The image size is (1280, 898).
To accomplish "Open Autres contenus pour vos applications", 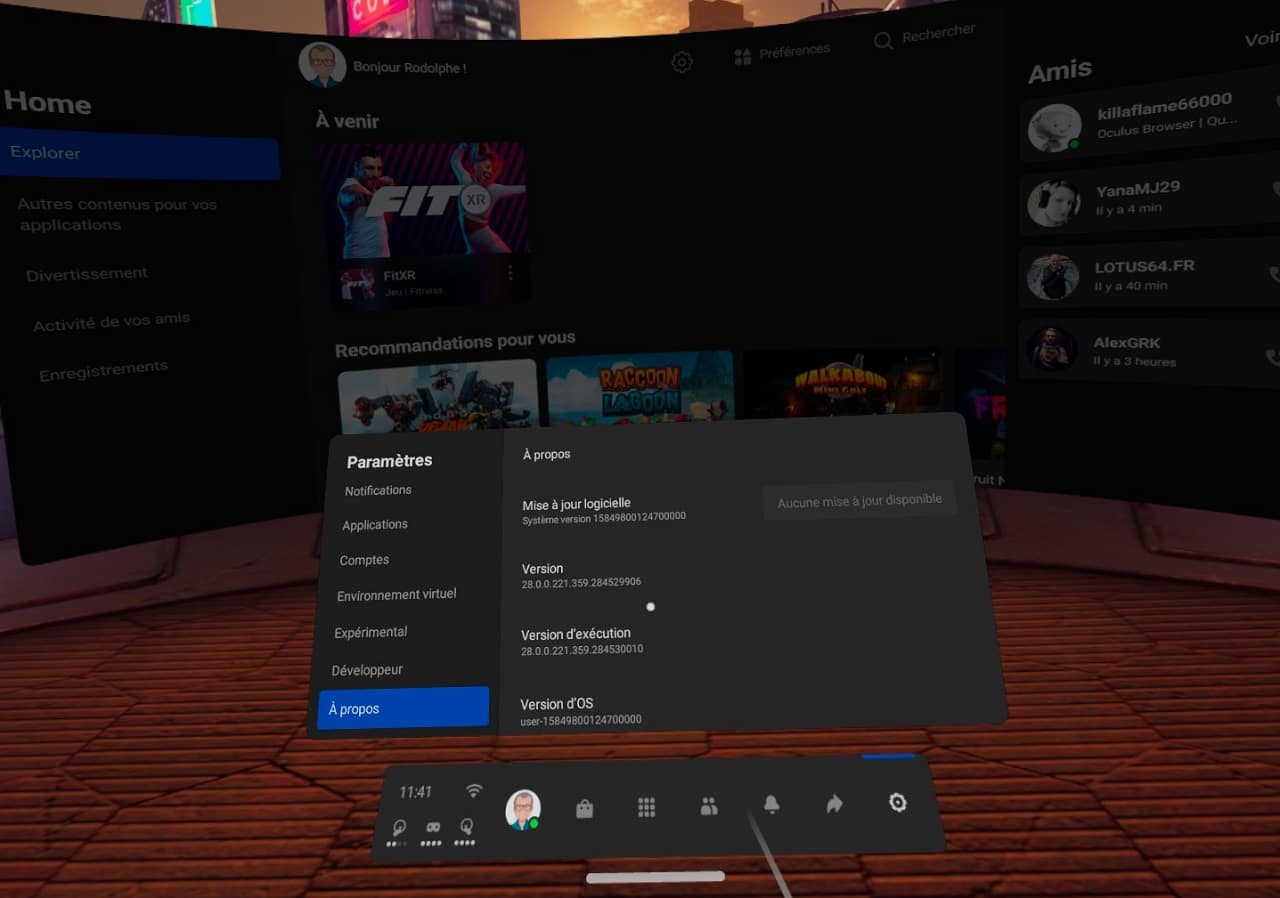I will pos(117,214).
